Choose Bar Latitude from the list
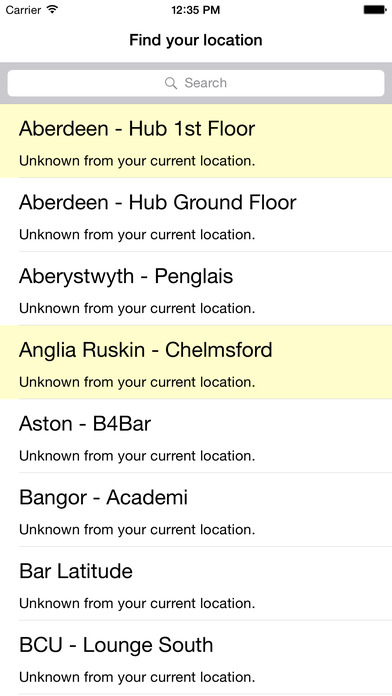The height and width of the screenshot is (696, 392). tap(196, 583)
